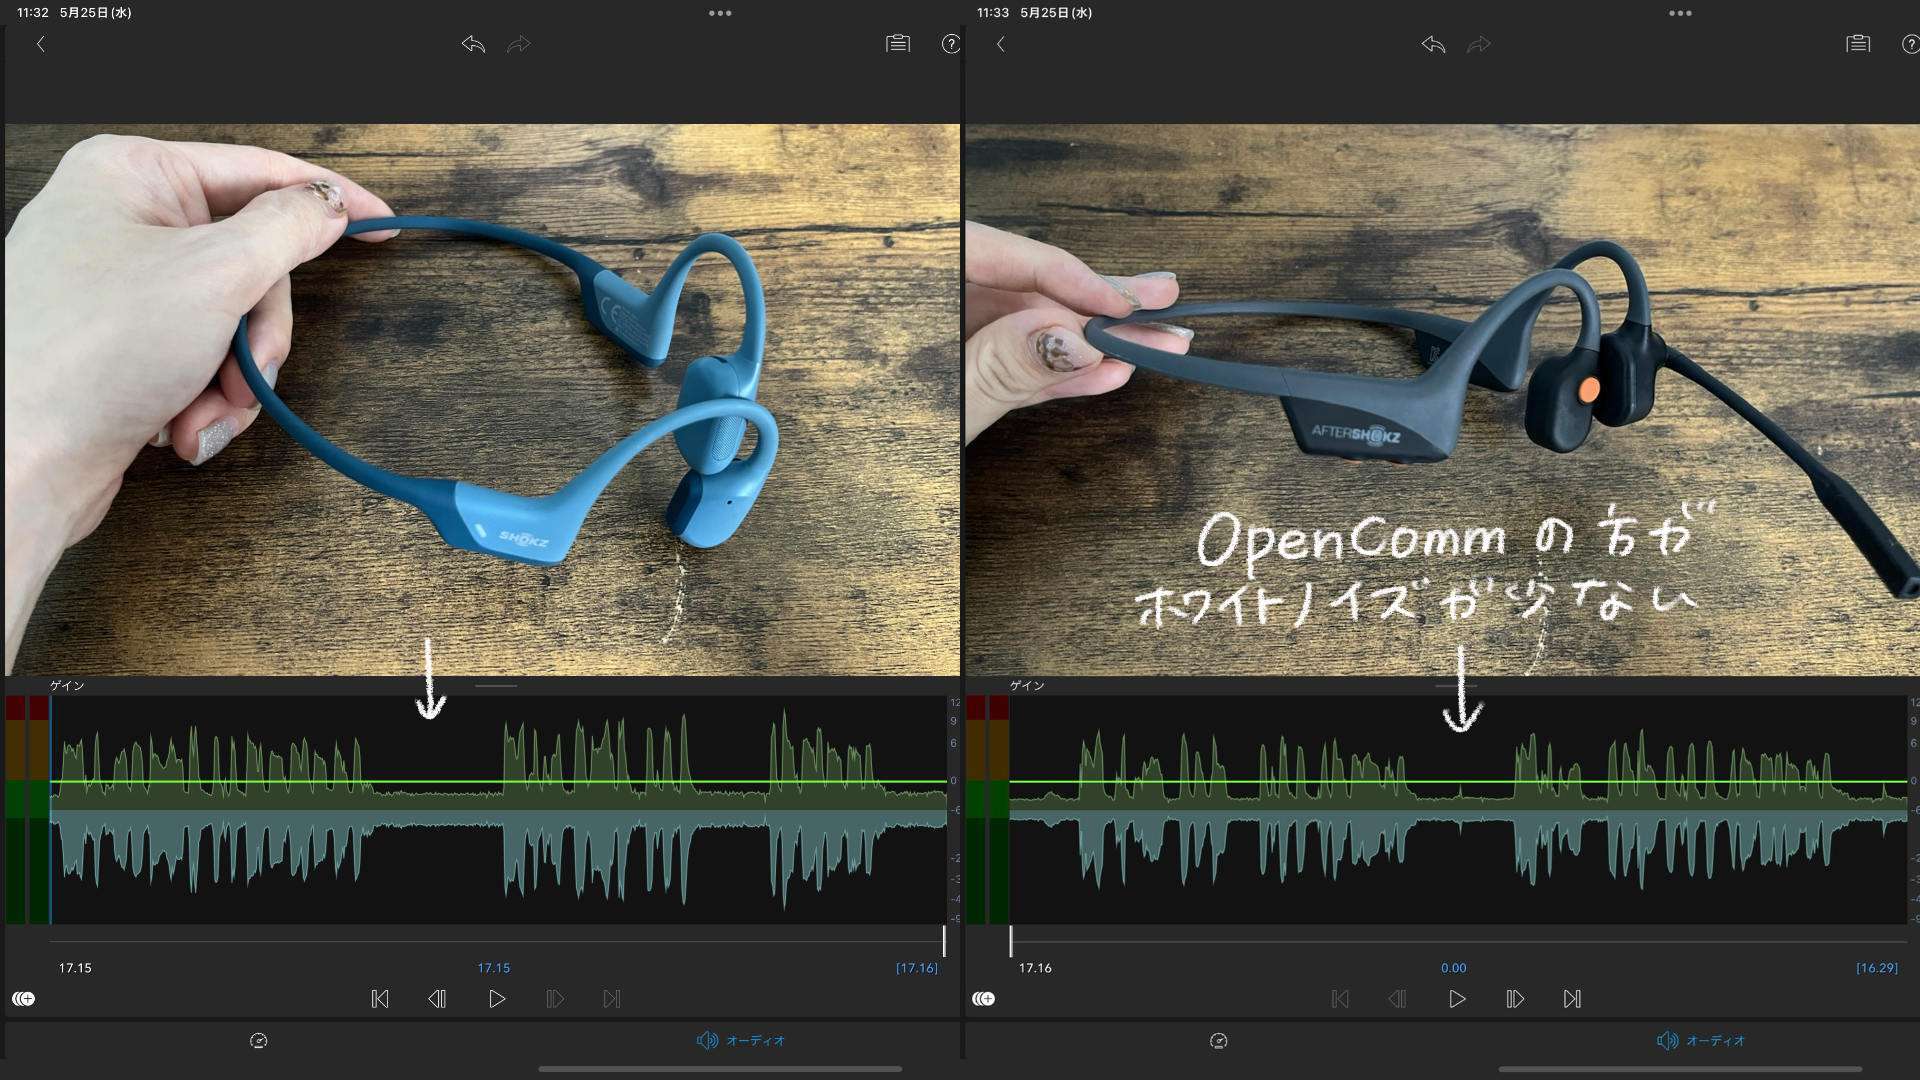Viewport: 1920px width, 1080px height.
Task: Open multitasking three-dots menu on right pane
Action: (x=1680, y=13)
